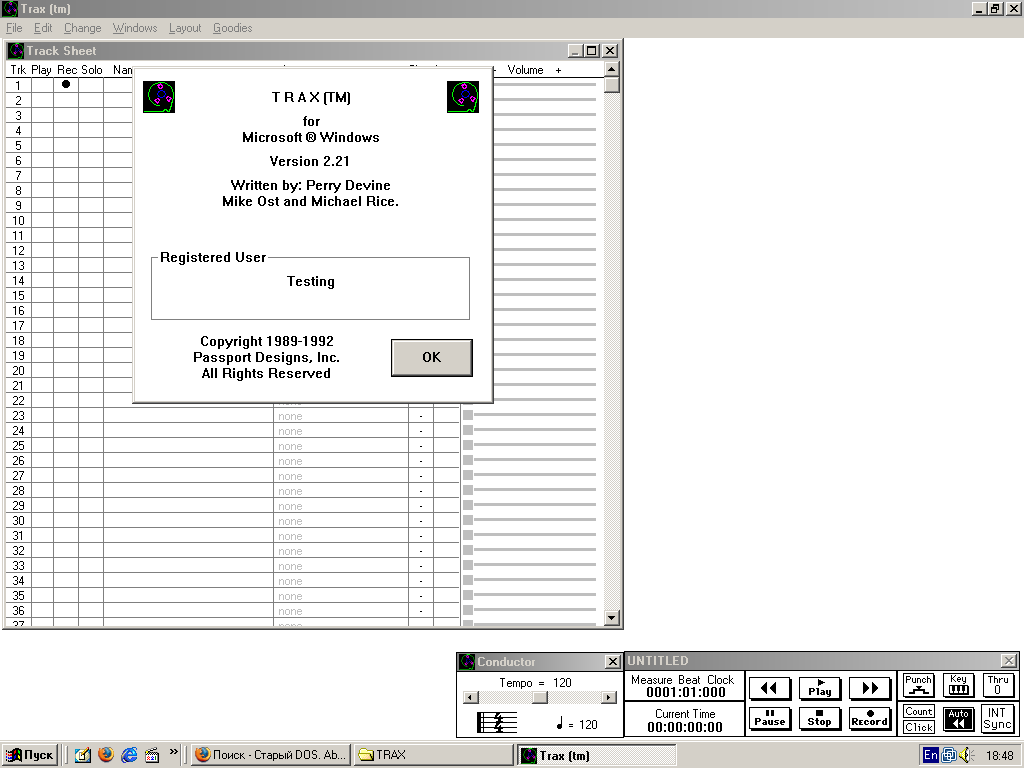Toggle the Punch recording option
The width and height of the screenshot is (1024, 768).
918,685
